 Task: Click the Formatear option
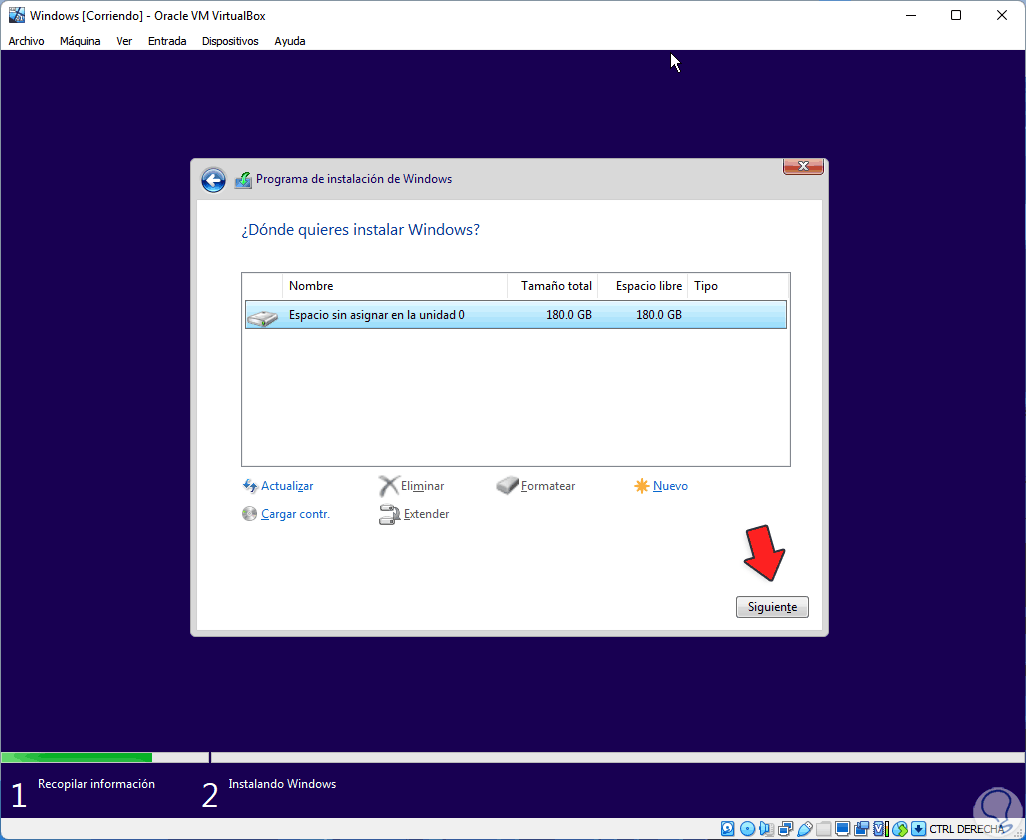pyautogui.click(x=548, y=486)
